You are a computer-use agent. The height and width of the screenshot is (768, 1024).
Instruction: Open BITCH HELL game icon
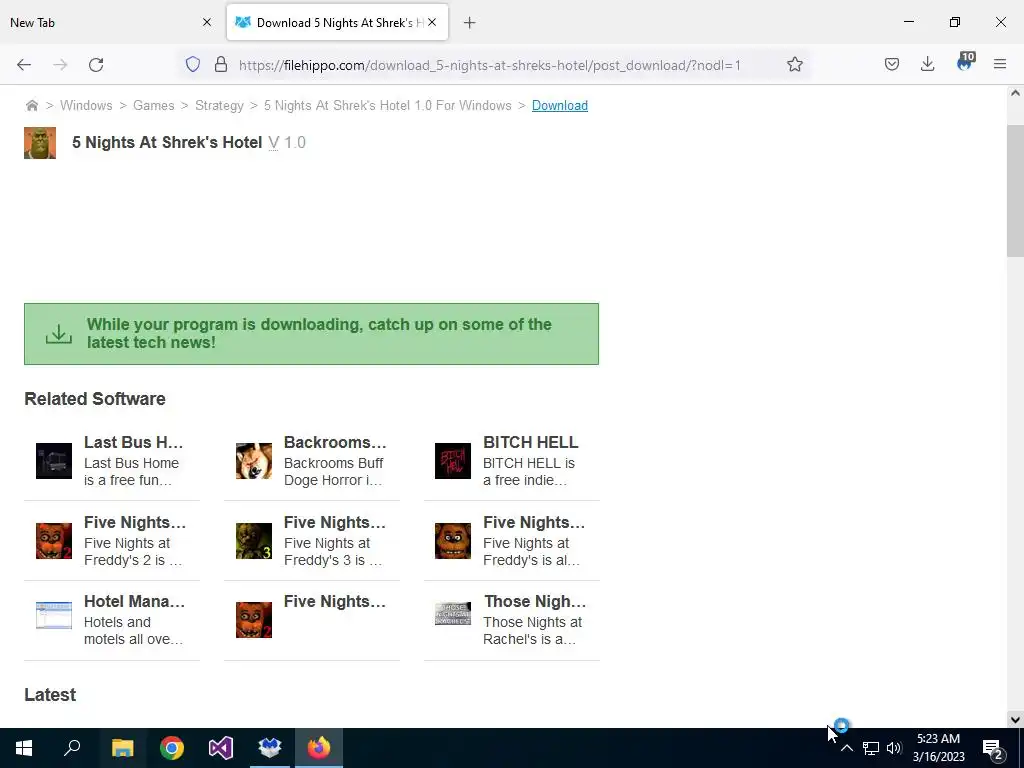453,461
